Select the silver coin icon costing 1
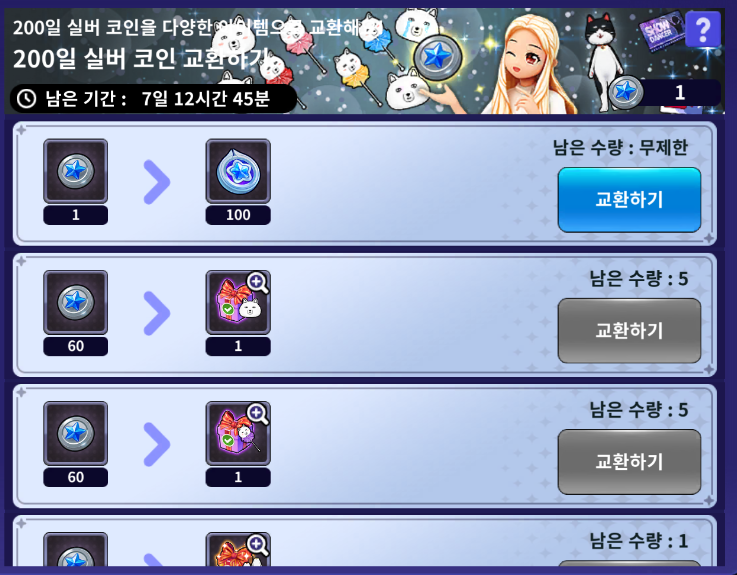Viewport: 737px width, 575px height. [x=76, y=171]
